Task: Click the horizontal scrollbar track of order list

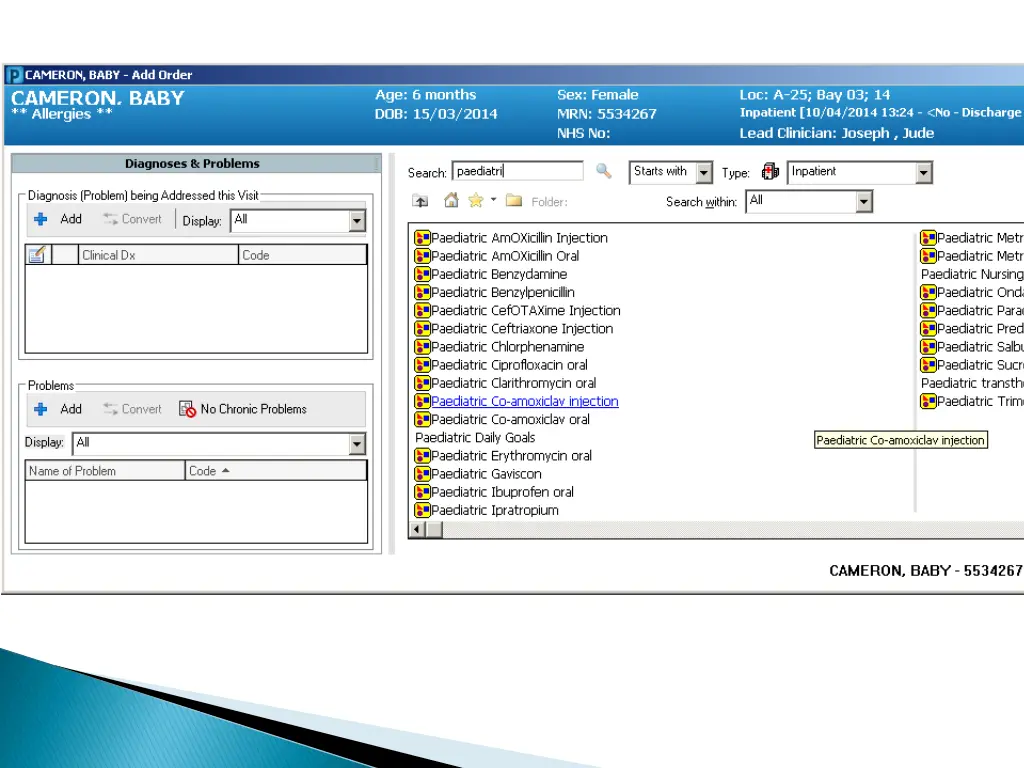Action: (x=731, y=530)
